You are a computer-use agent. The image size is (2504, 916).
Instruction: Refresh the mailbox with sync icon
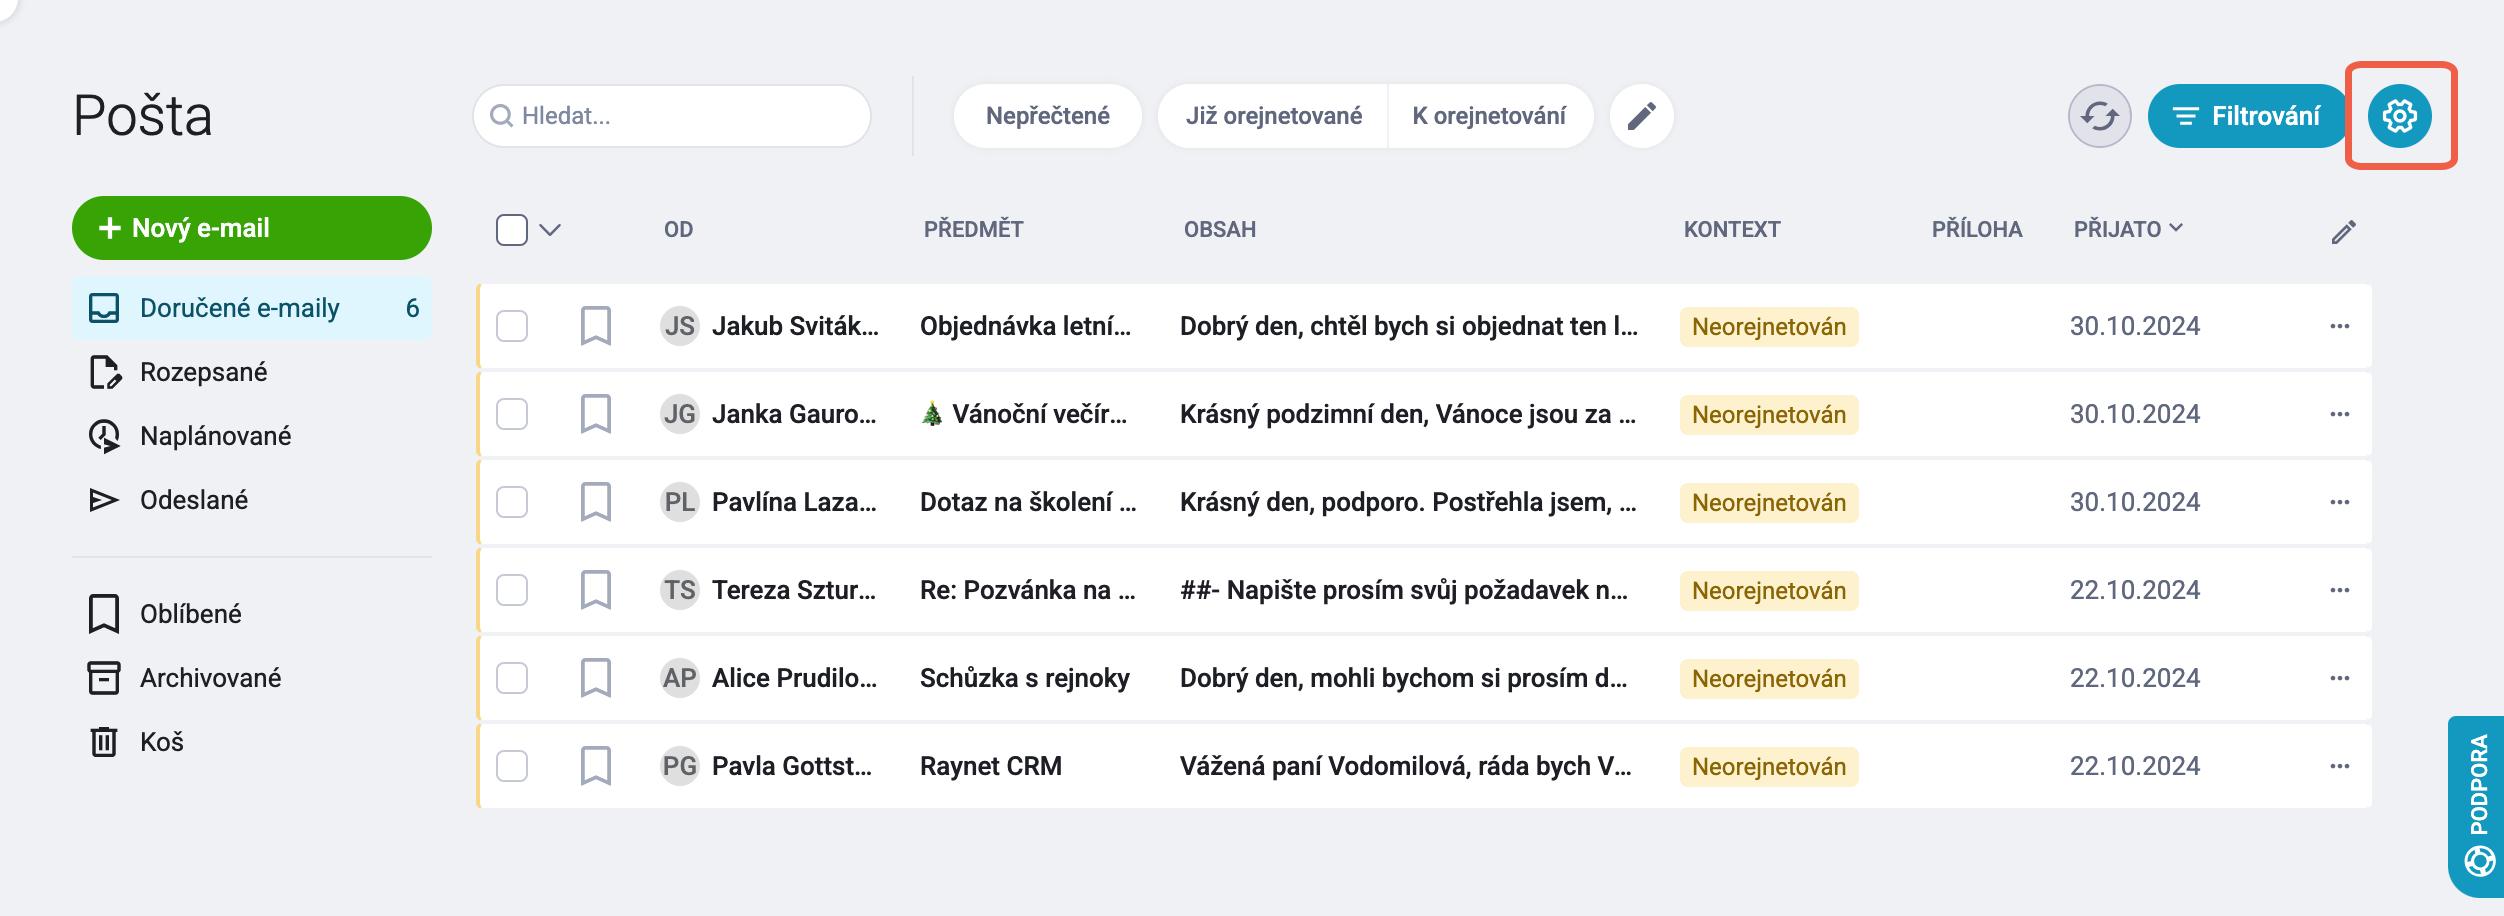point(2100,116)
